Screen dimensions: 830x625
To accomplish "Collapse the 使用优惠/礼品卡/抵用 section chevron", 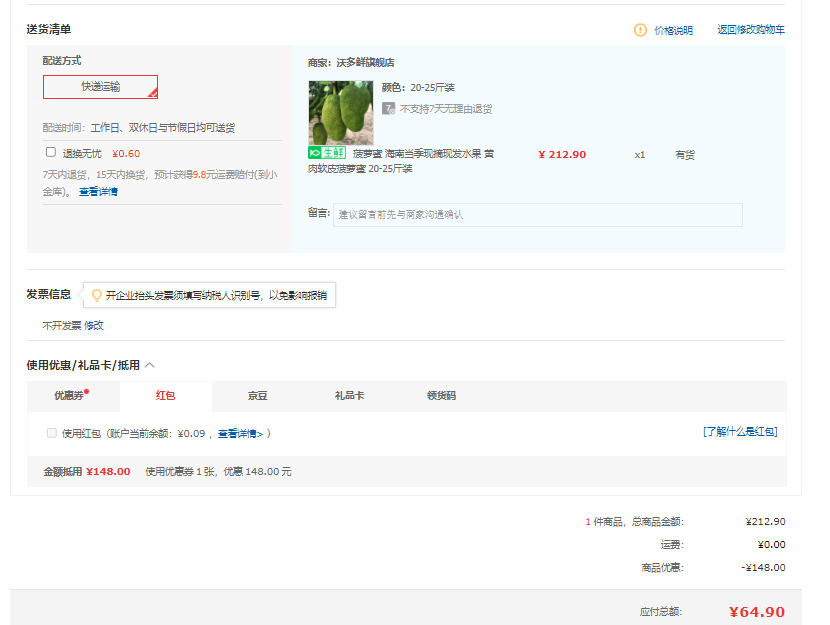I will coord(150,365).
